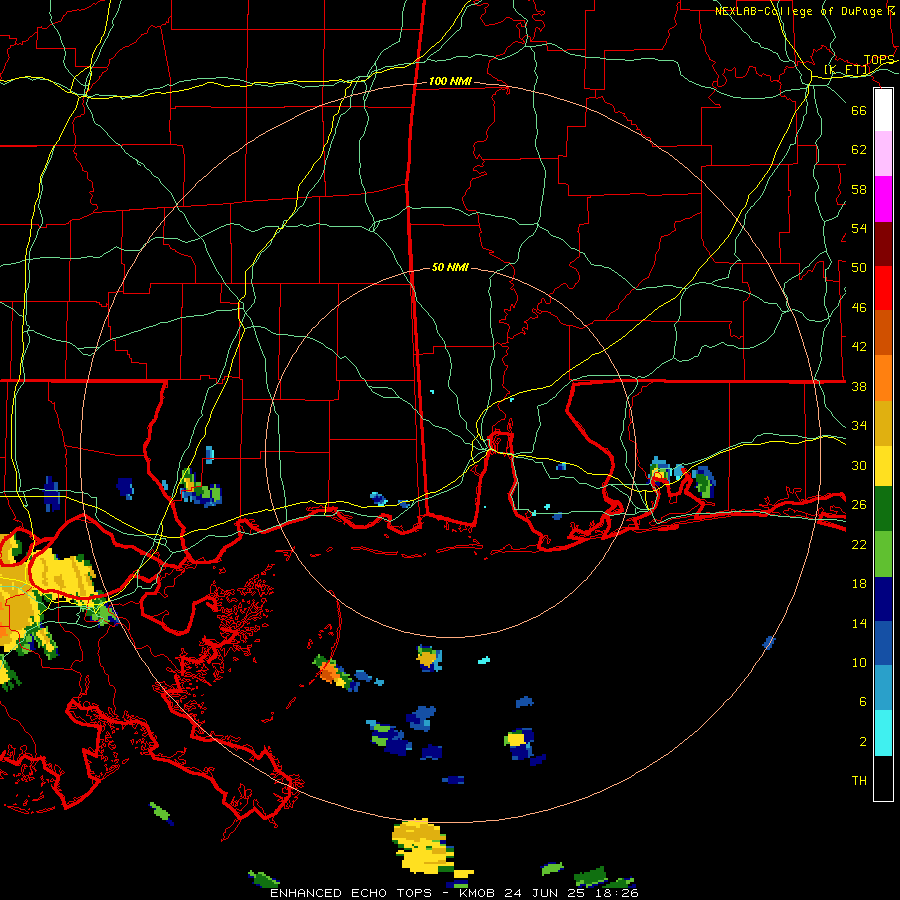Select the dark green legend swatch

883,509
